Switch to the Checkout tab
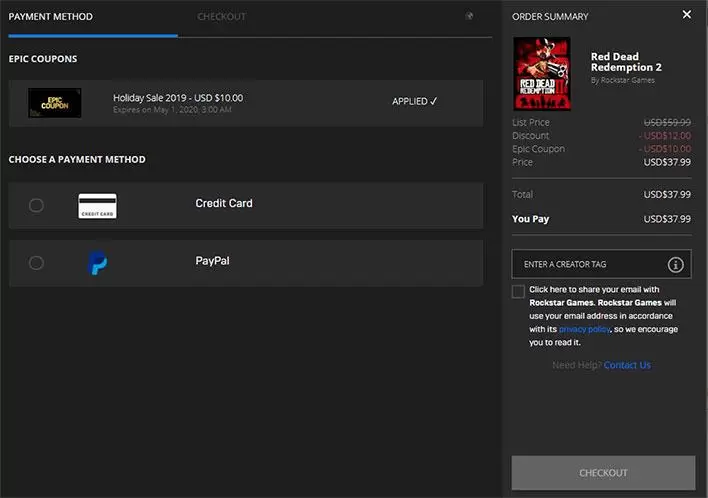This screenshot has height=498, width=708. coord(221,17)
